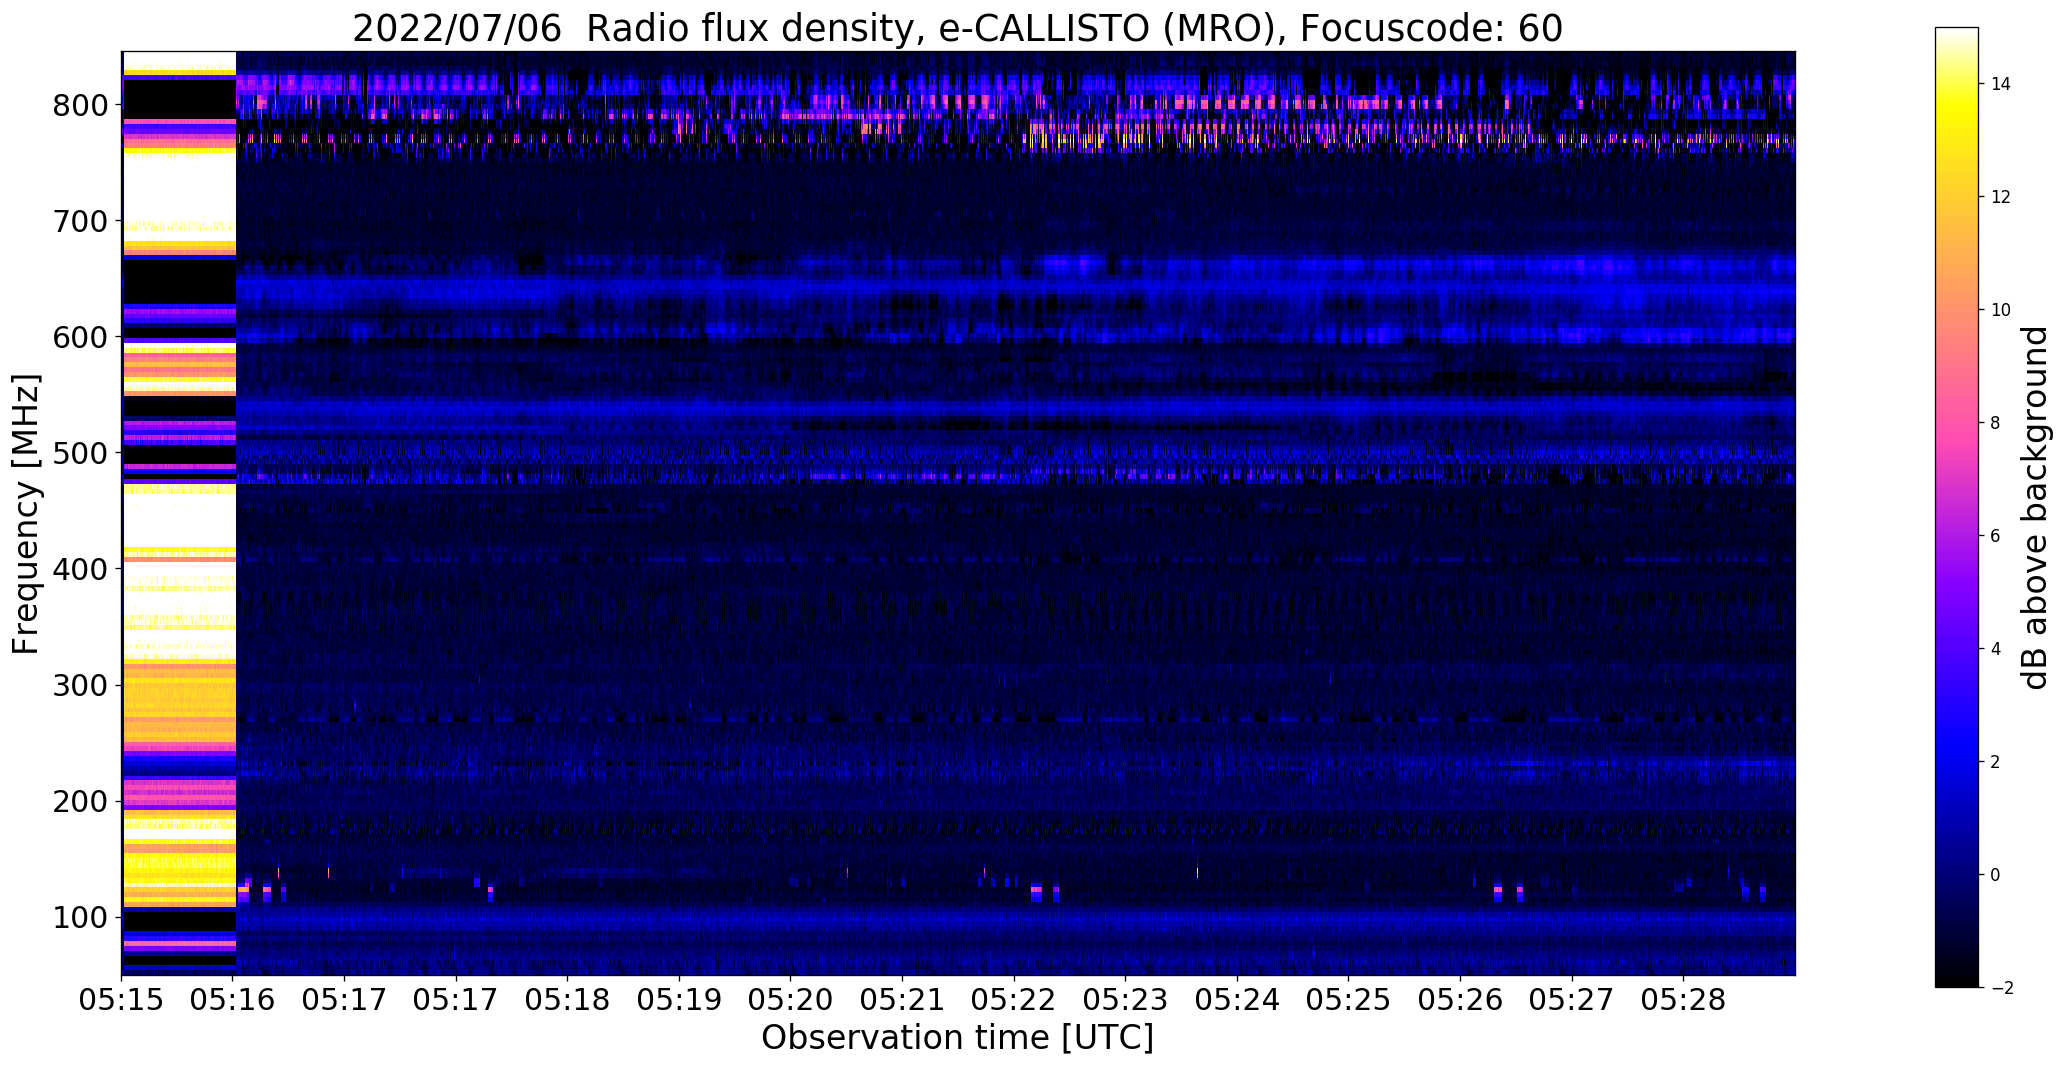
Task: Click the "dB above background" colorbar label
Action: click(x=2035, y=508)
